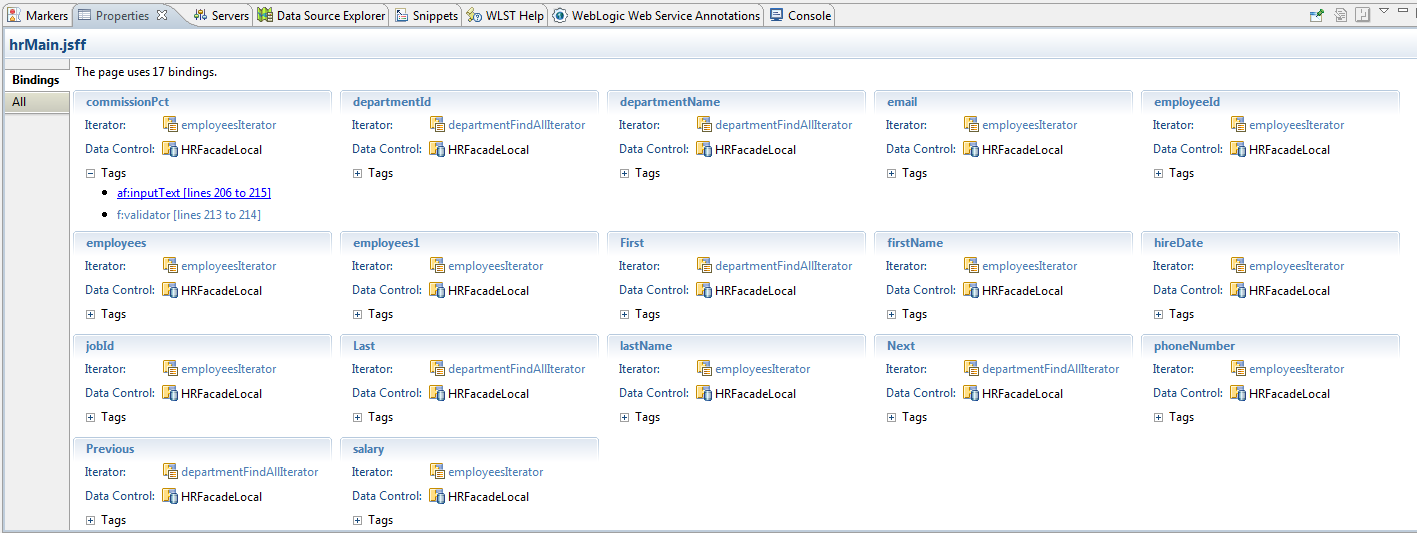Open WebLogic Web Service Annotations tab
Screen dimensions: 1417x533
pyautogui.click(x=656, y=15)
